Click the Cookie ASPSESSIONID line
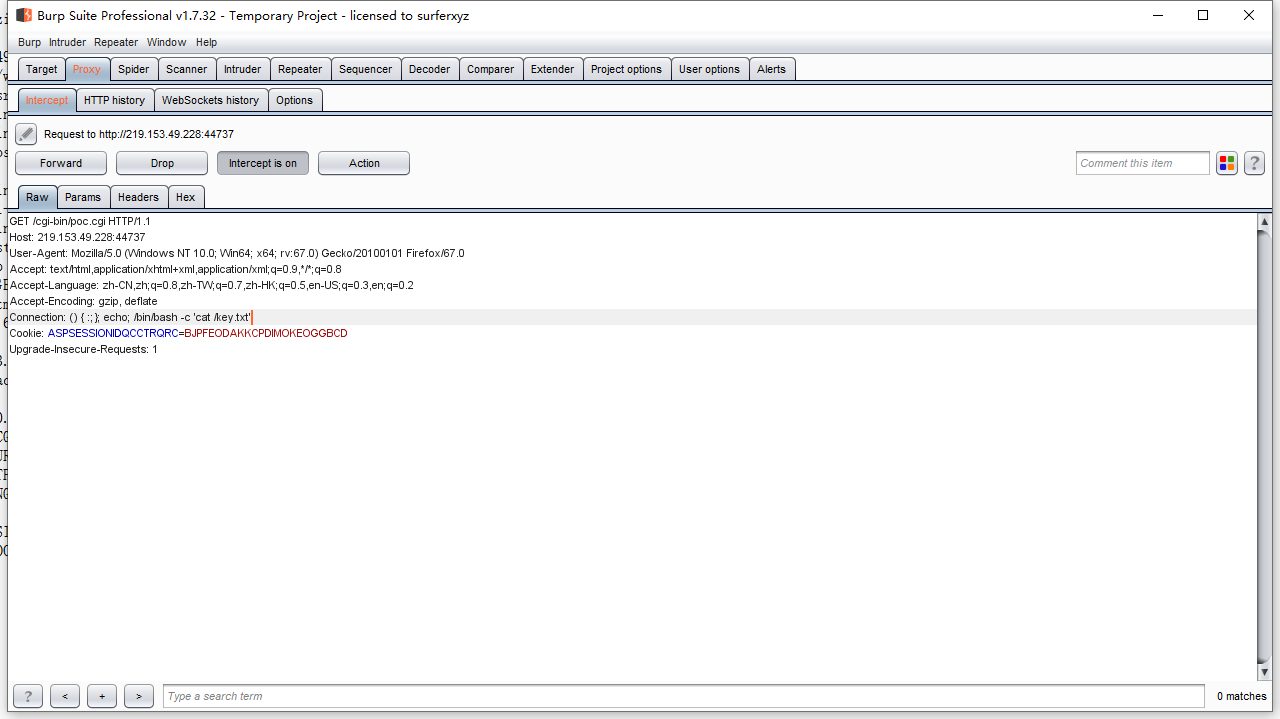Image resolution: width=1280 pixels, height=719 pixels. (178, 333)
